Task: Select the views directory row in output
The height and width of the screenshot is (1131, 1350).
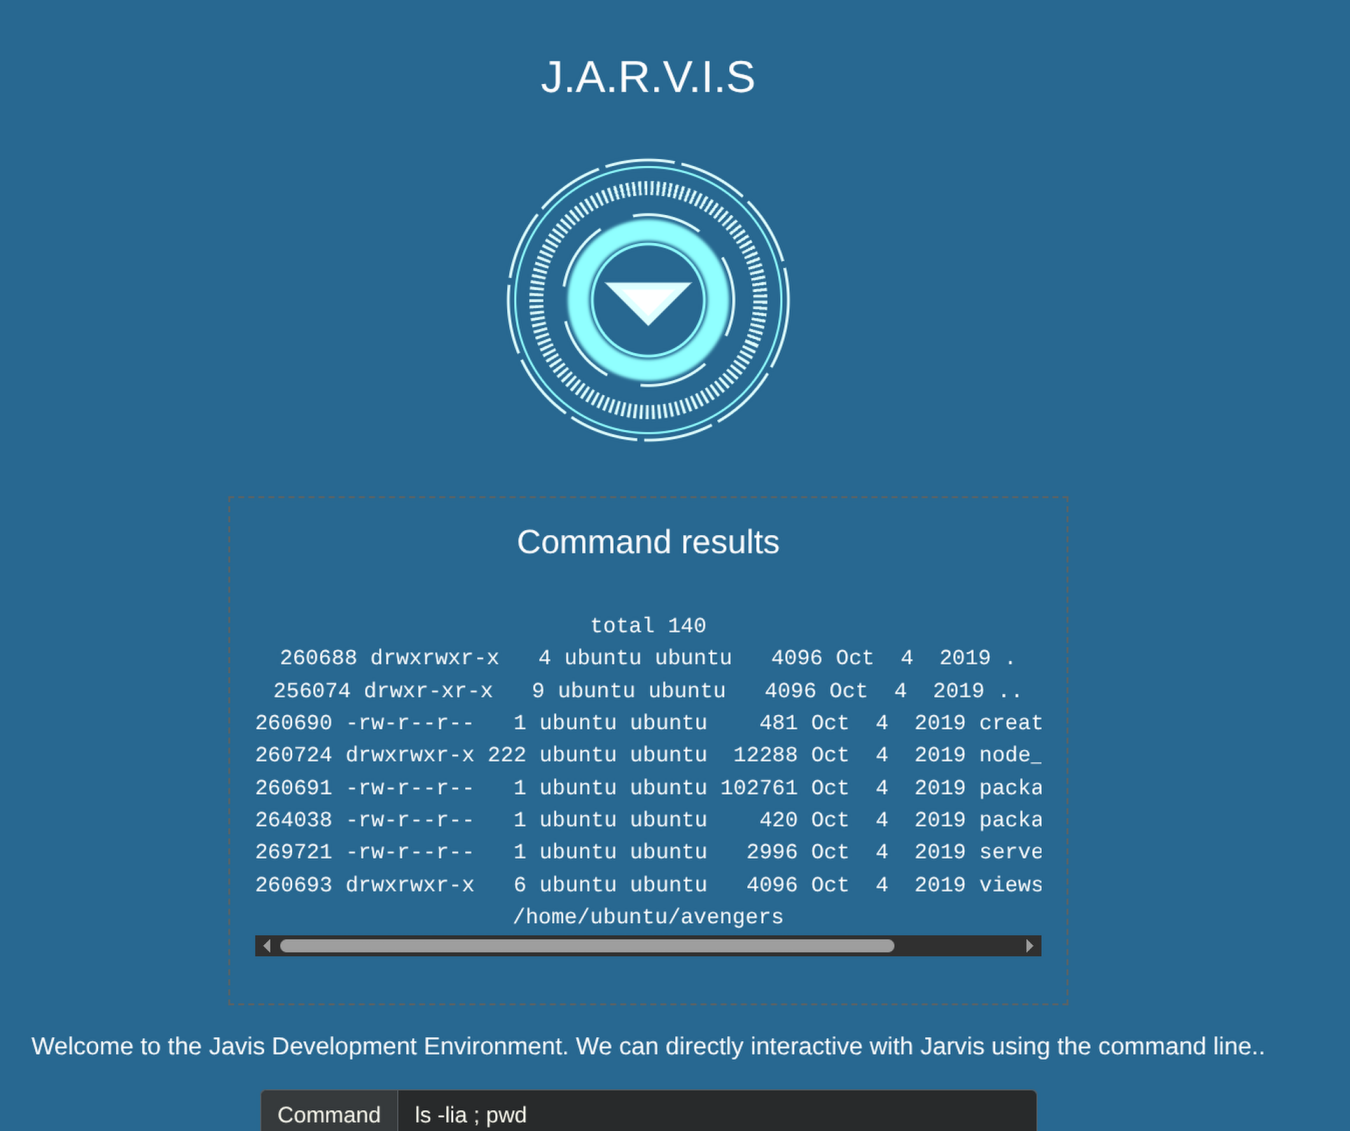Action: (648, 885)
